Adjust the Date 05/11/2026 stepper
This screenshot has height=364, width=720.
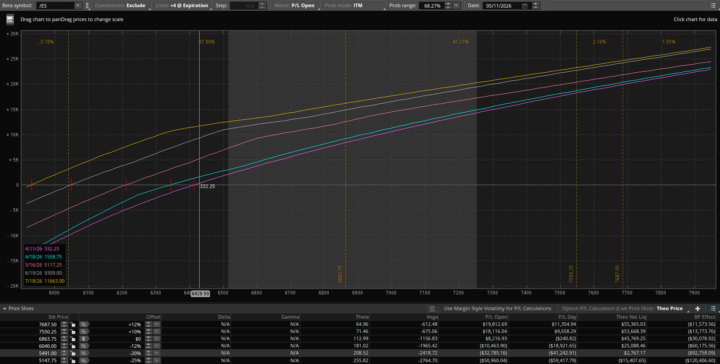tap(535, 6)
